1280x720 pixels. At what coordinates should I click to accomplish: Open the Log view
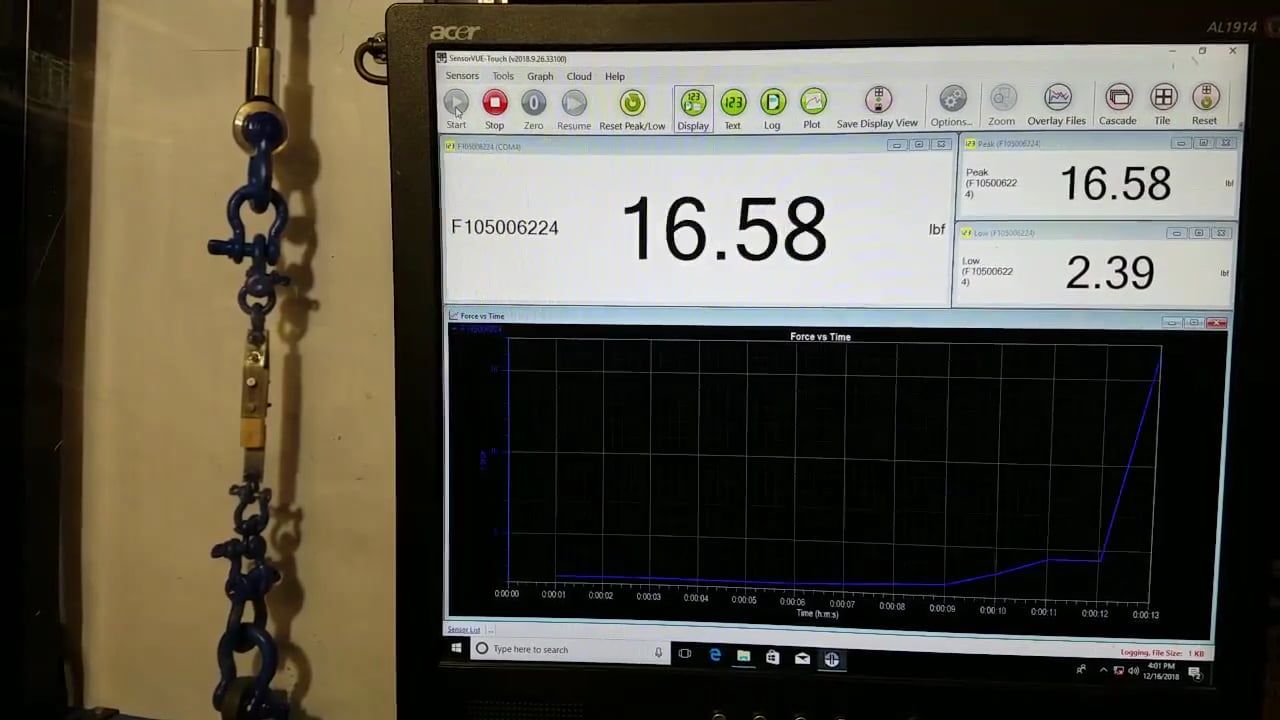click(x=772, y=109)
